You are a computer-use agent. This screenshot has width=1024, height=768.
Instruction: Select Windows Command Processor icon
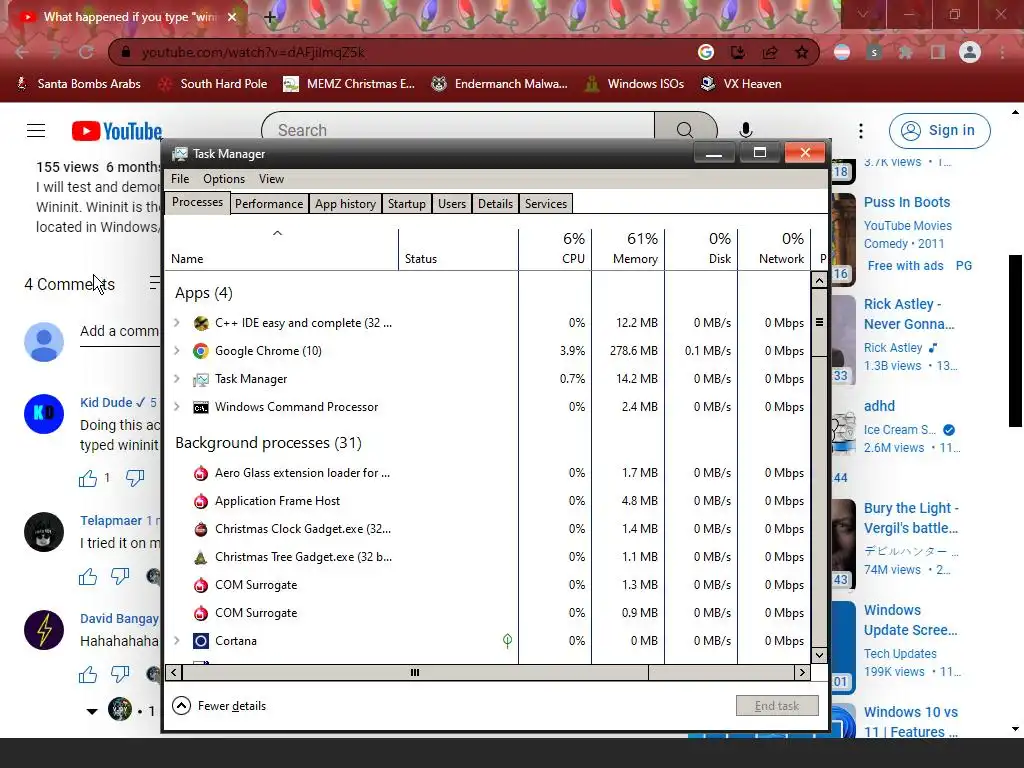200,407
